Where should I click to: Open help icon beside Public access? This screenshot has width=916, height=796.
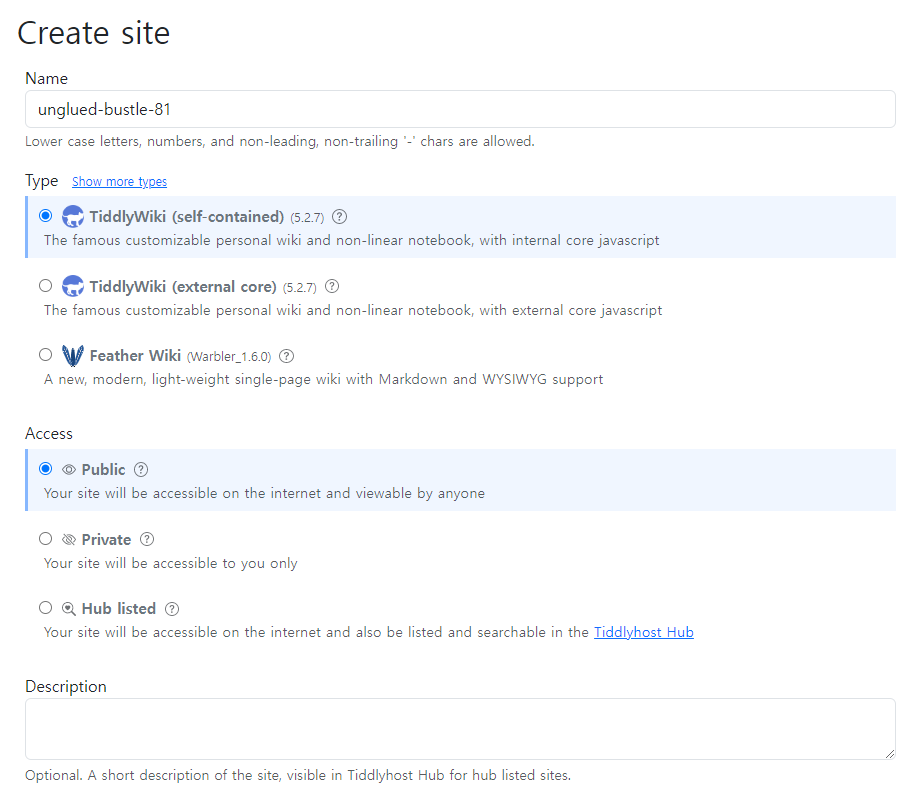[141, 470]
